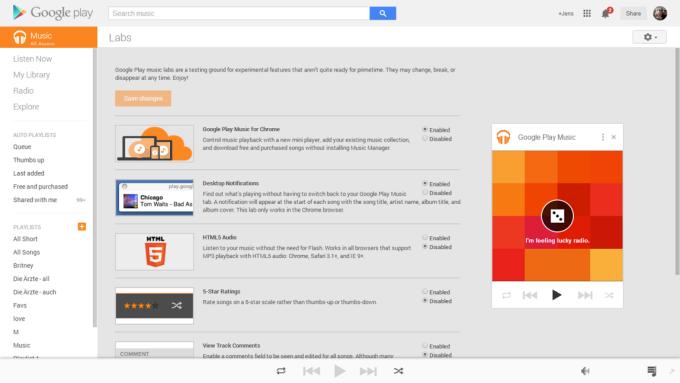This screenshot has height=383, width=680.
Task: Click the shuffle icon in 5-Star Ratings thumbnail
Action: click(x=176, y=306)
